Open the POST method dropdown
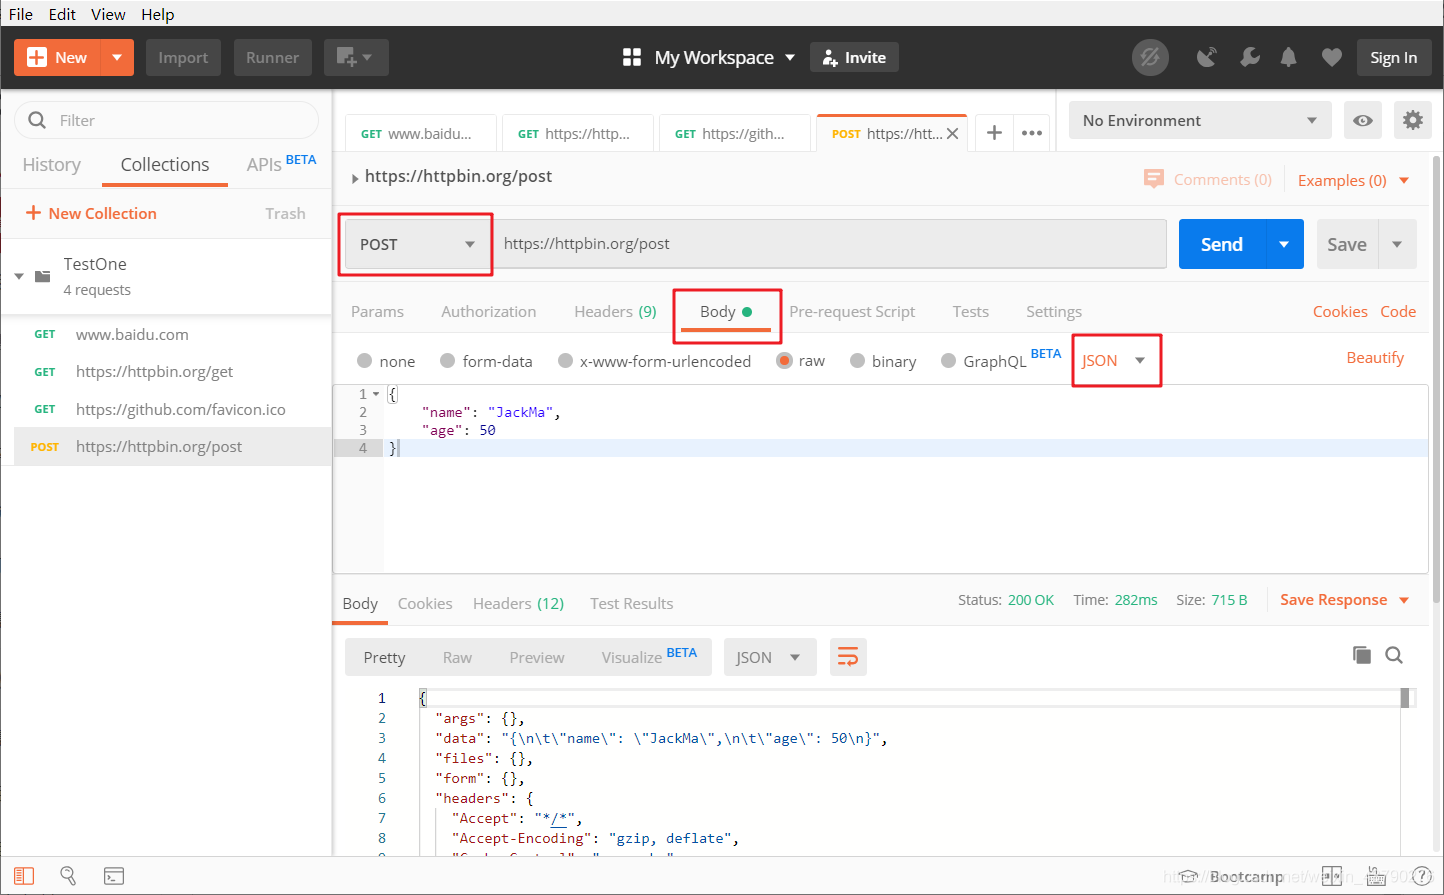Image resolution: width=1444 pixels, height=895 pixels. [417, 244]
